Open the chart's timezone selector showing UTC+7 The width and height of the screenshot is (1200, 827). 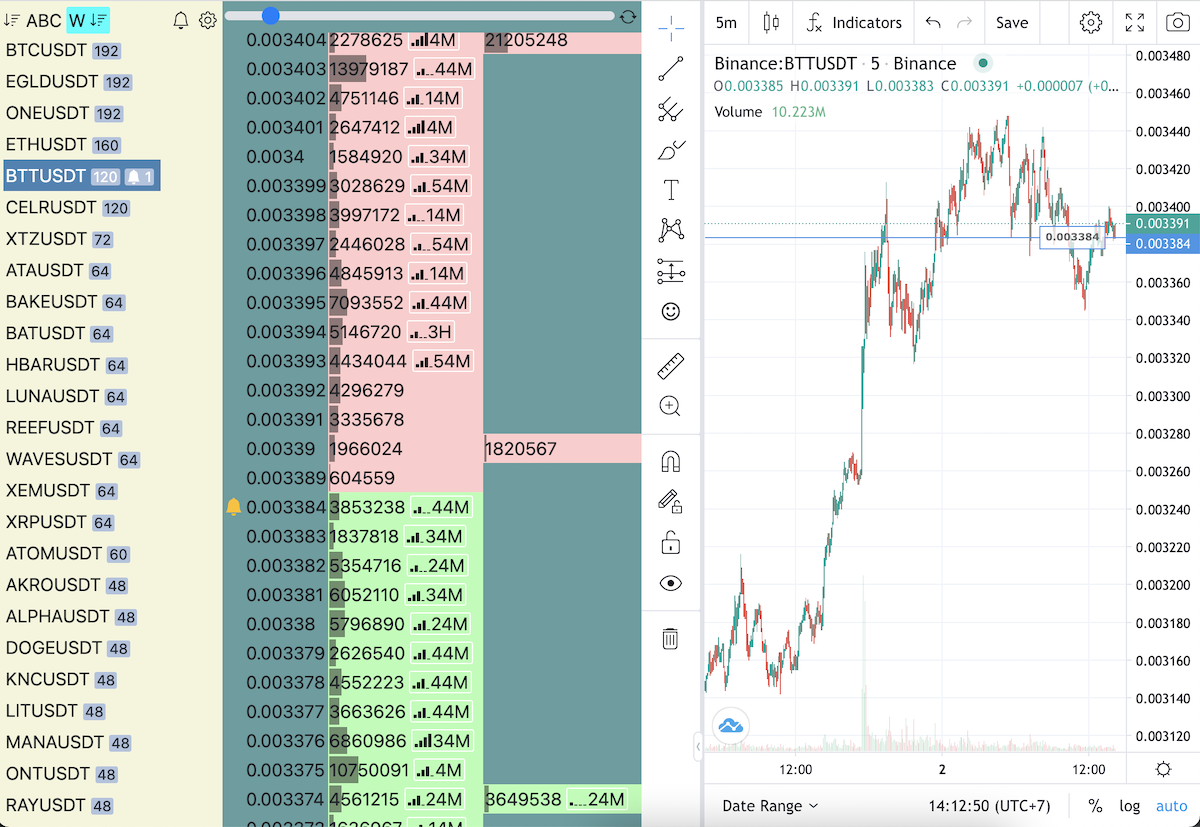tap(991, 805)
